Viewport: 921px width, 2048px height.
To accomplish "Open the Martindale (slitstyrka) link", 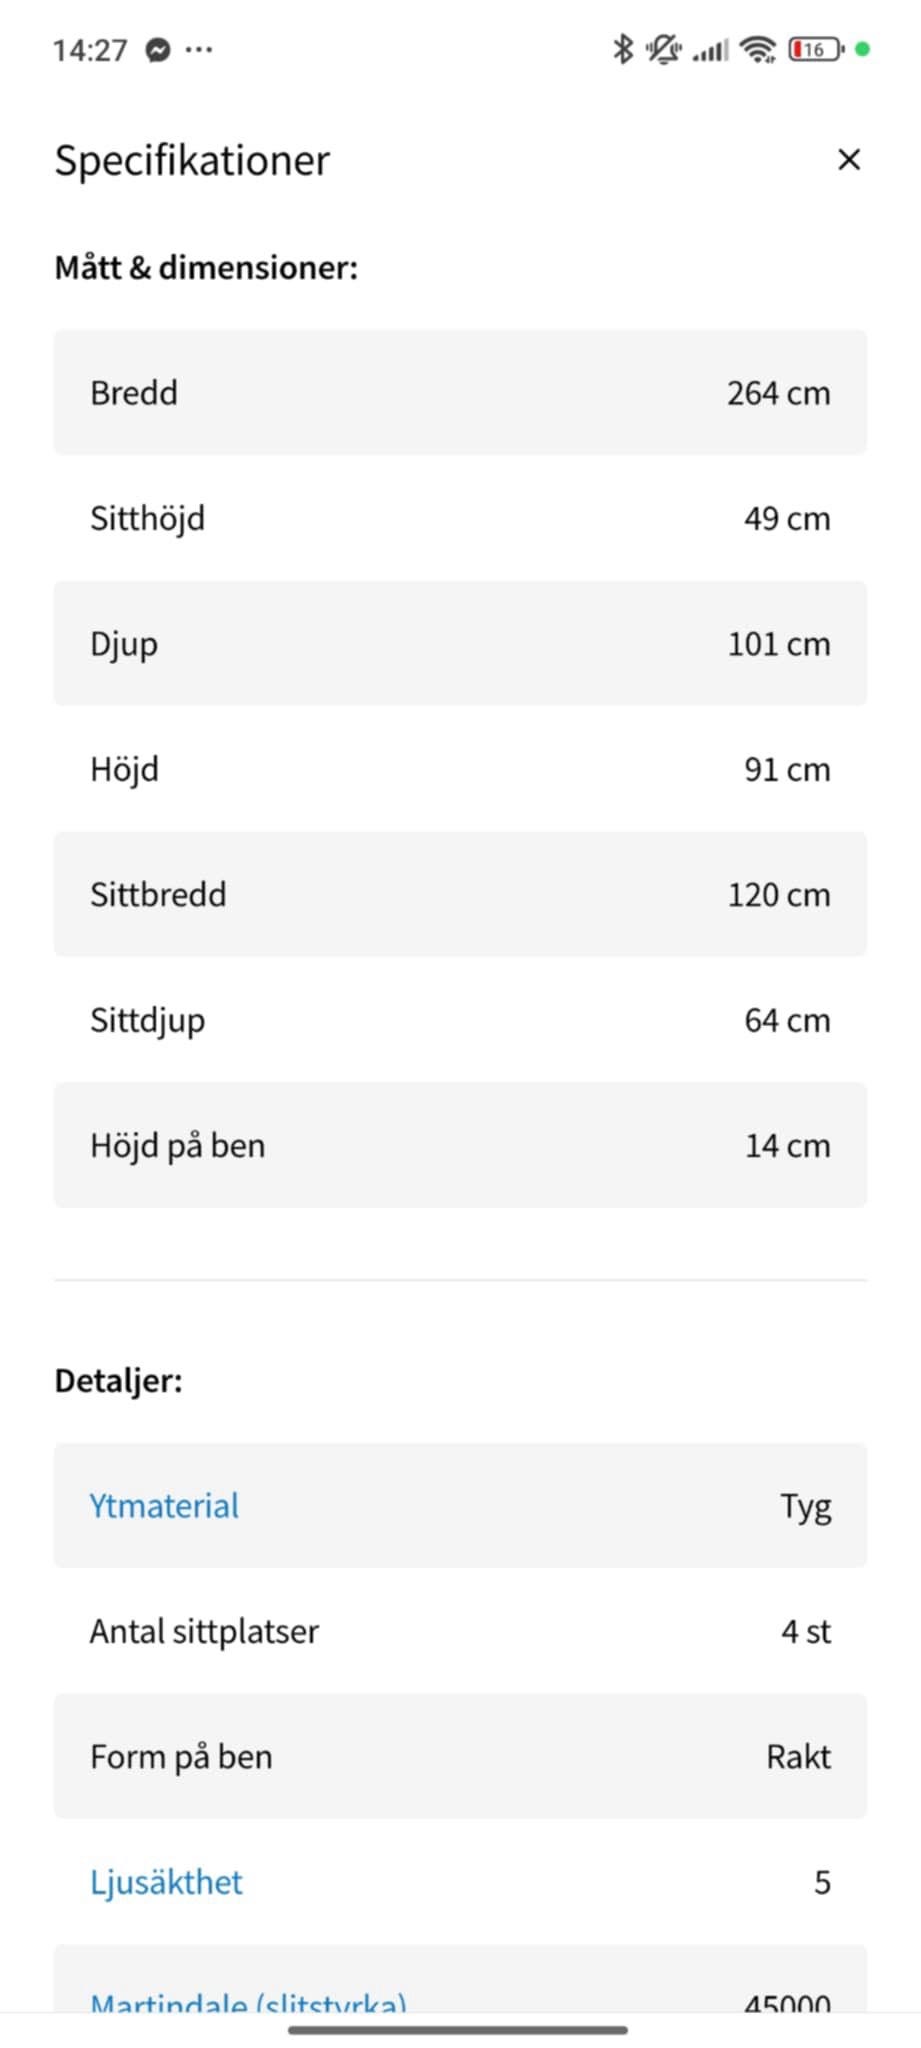I will pos(248,2000).
